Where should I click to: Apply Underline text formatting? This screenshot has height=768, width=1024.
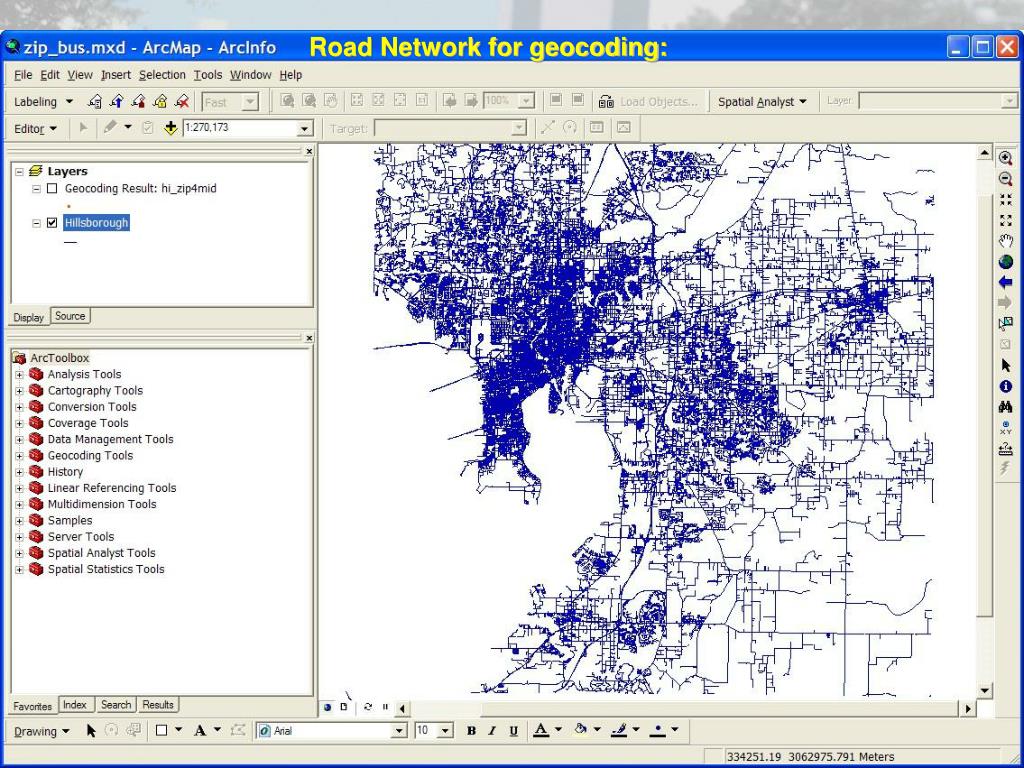coord(514,731)
